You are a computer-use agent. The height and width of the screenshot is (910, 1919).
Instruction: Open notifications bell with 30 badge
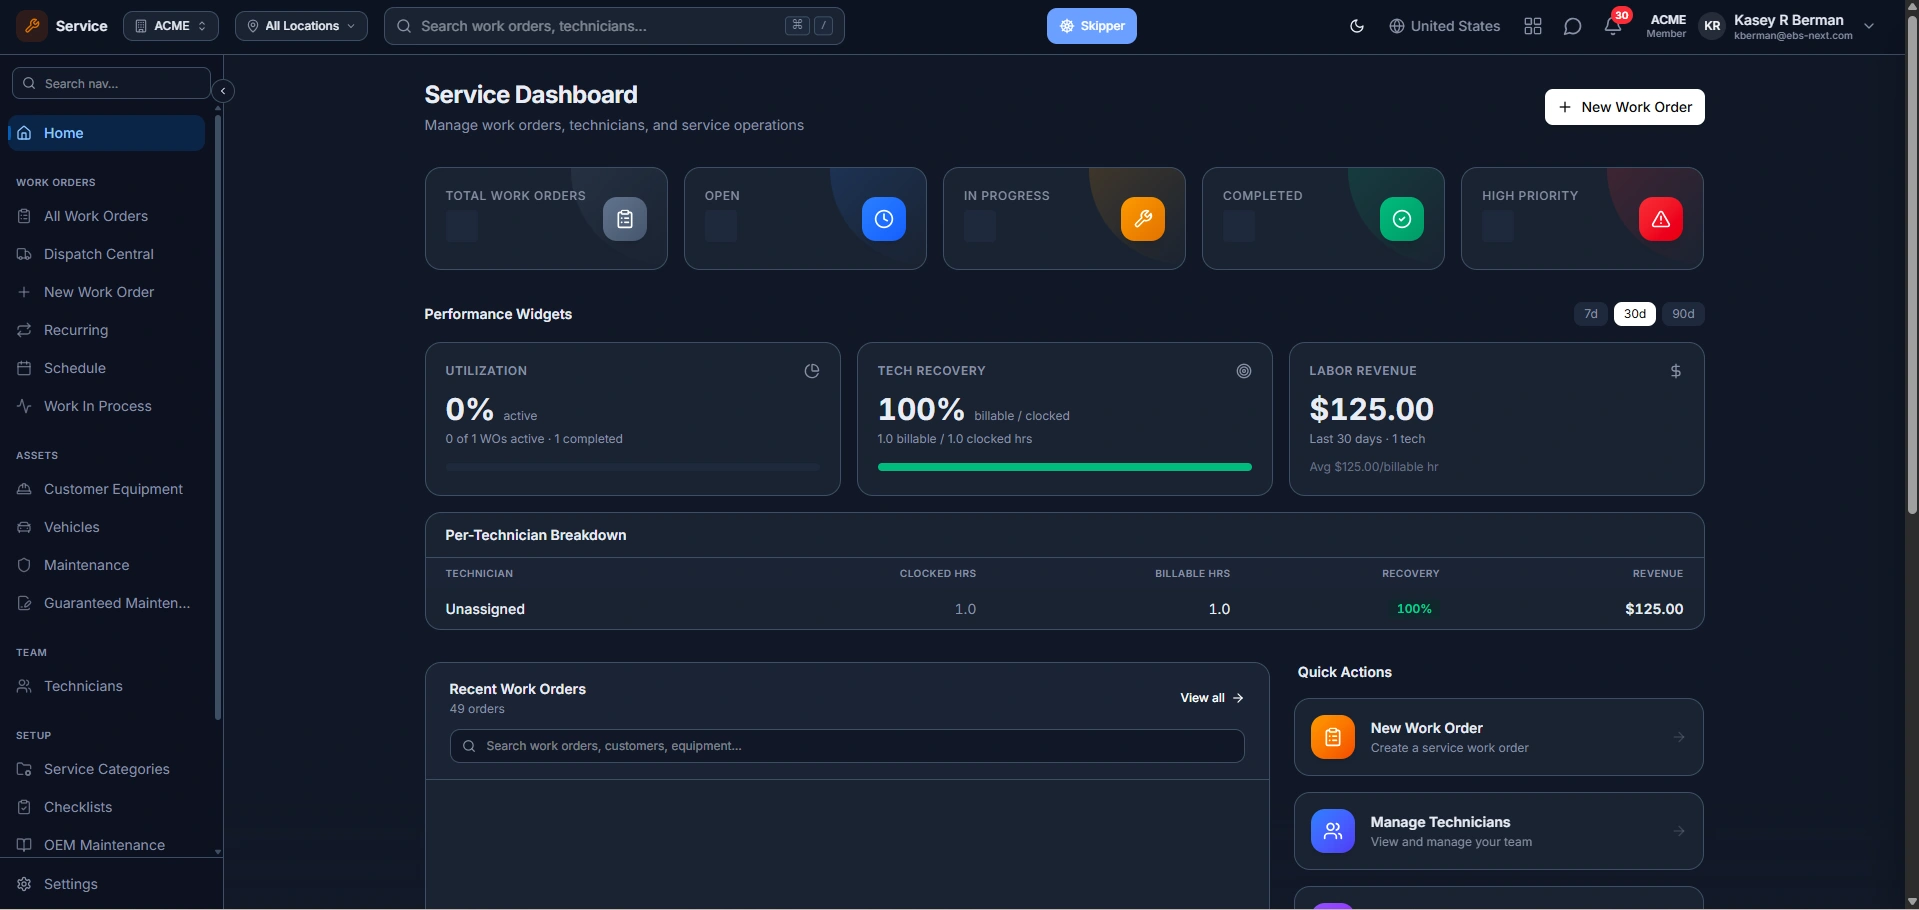[x=1614, y=24]
